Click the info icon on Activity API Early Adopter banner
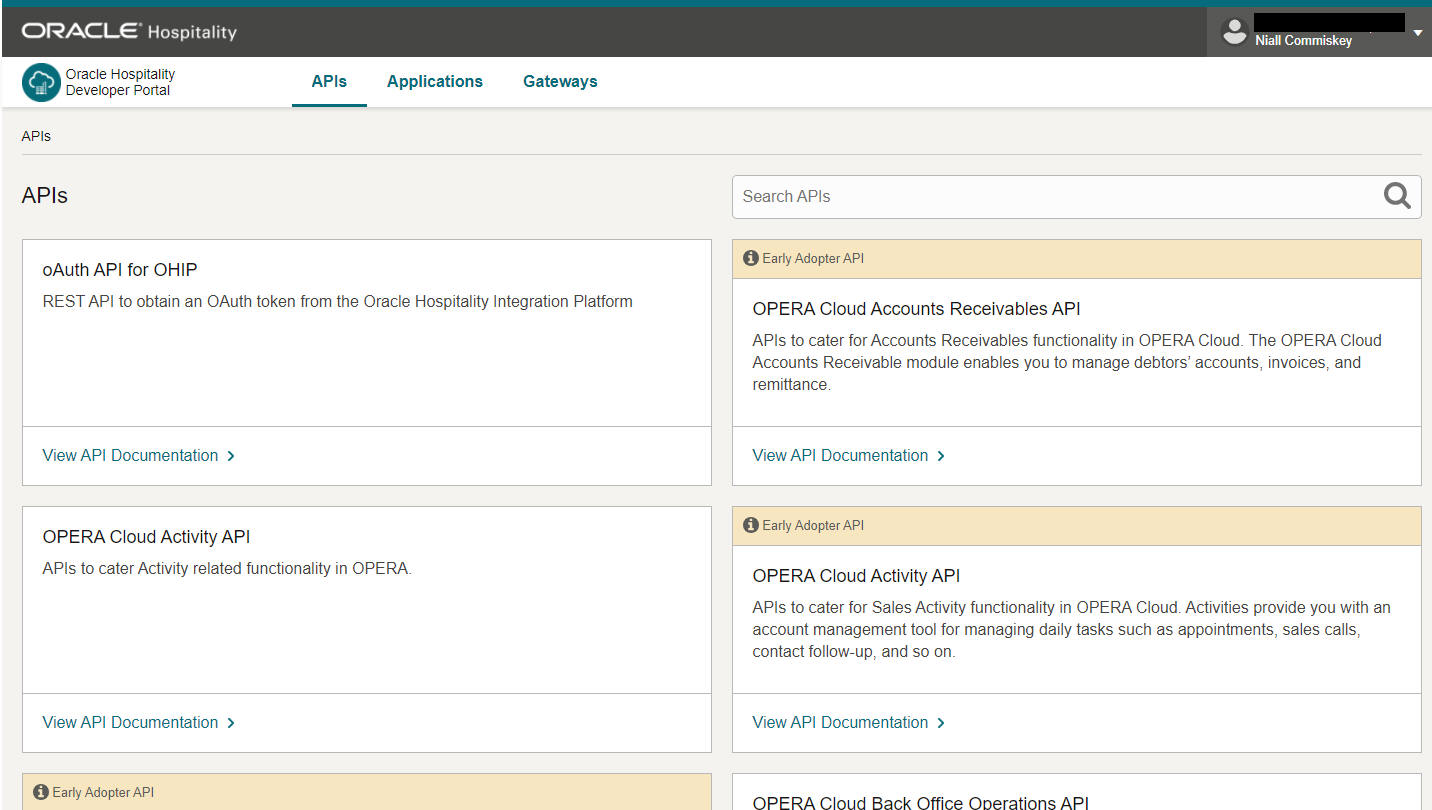Screen dimensions: 1432x810 tap(750, 524)
